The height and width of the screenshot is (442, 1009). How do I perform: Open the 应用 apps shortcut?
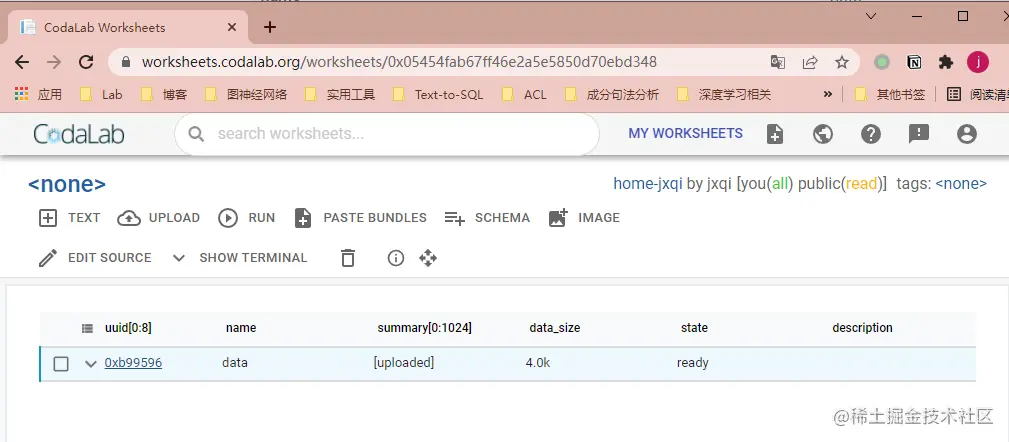pyautogui.click(x=38, y=95)
